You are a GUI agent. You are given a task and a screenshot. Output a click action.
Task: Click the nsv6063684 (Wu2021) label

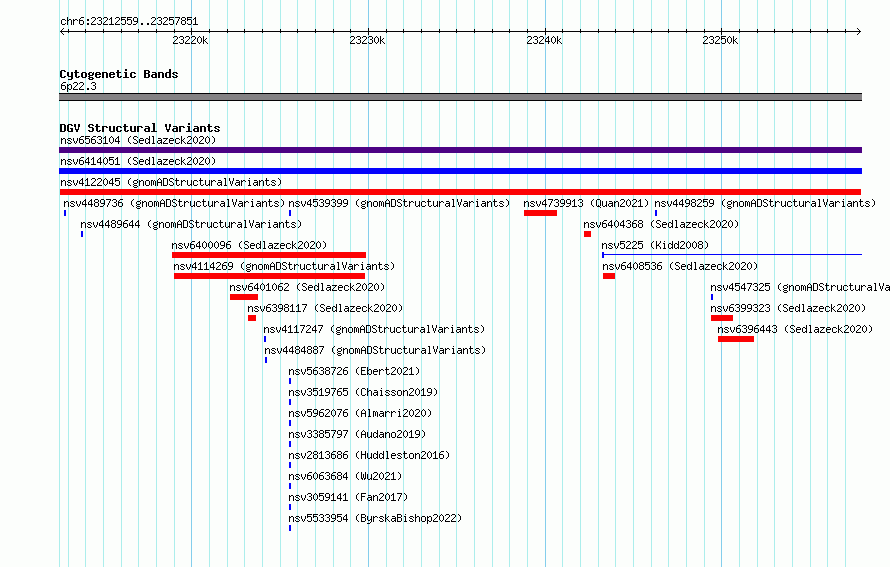(x=345, y=476)
